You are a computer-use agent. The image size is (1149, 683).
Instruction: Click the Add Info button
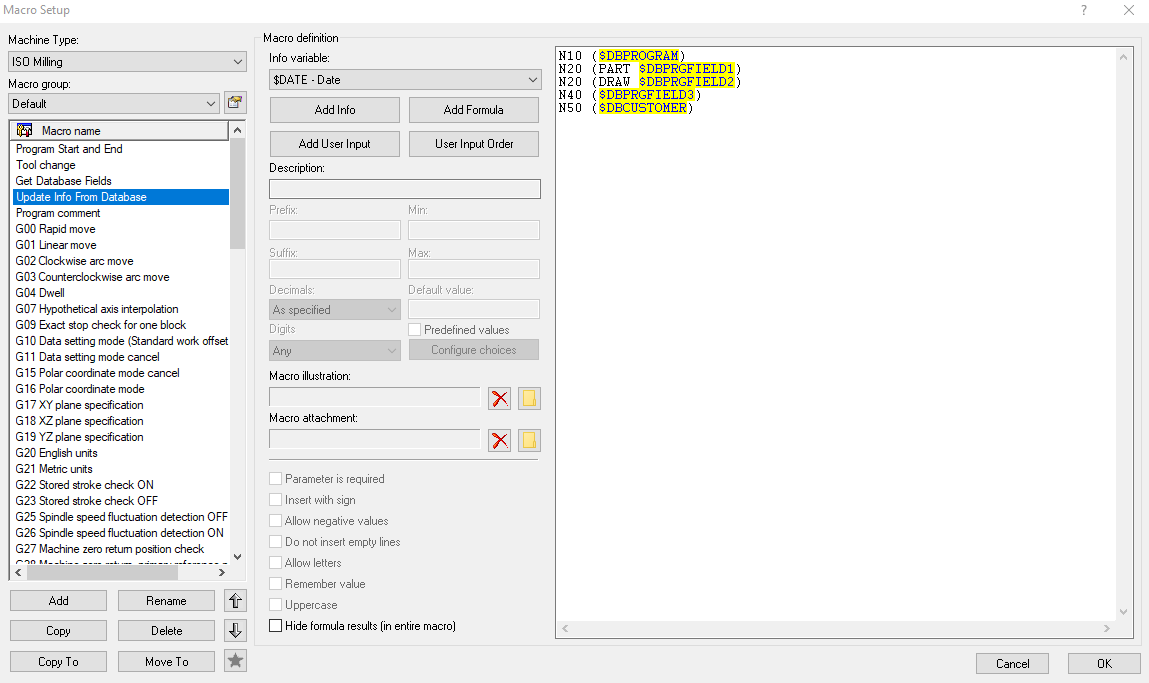click(x=335, y=110)
